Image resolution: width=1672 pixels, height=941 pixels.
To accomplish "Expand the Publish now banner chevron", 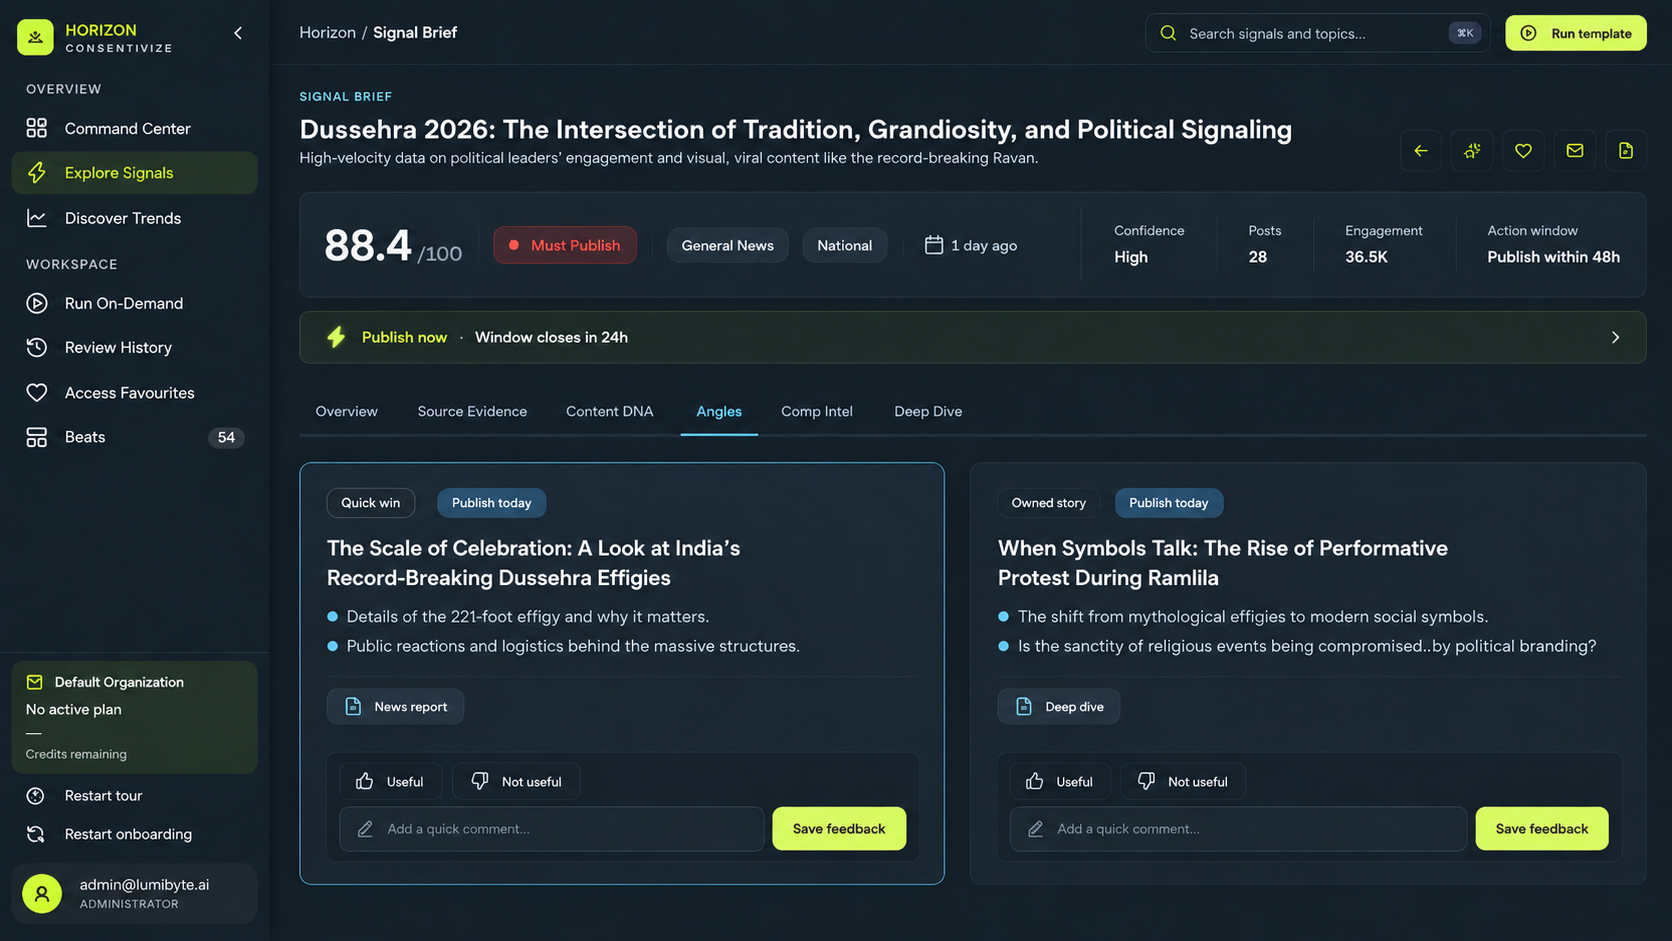I will coord(1615,337).
